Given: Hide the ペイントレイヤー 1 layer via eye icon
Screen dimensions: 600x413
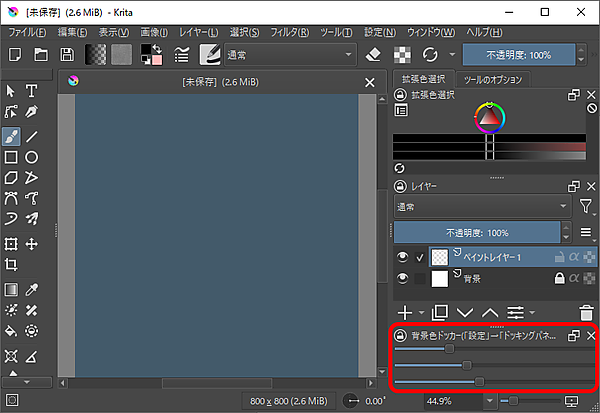Looking at the screenshot, I should [401, 257].
